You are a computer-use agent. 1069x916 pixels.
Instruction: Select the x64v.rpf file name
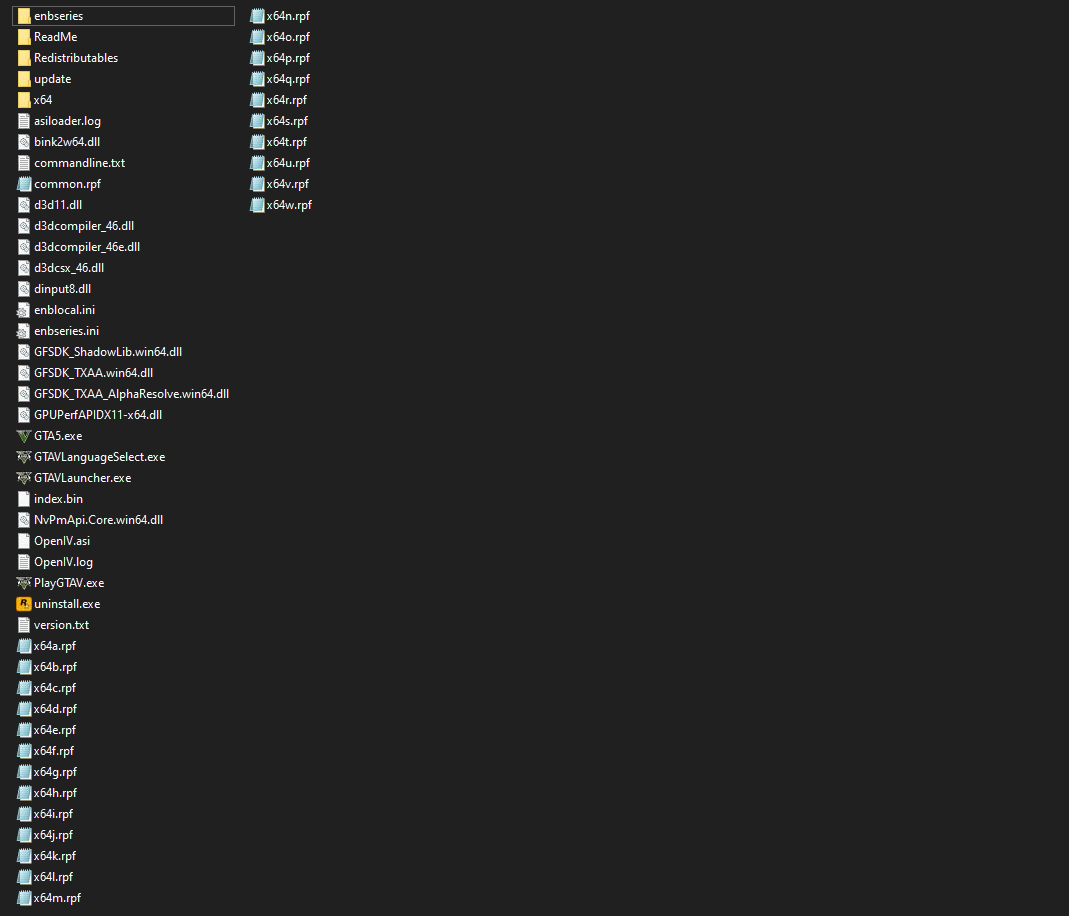(x=288, y=184)
